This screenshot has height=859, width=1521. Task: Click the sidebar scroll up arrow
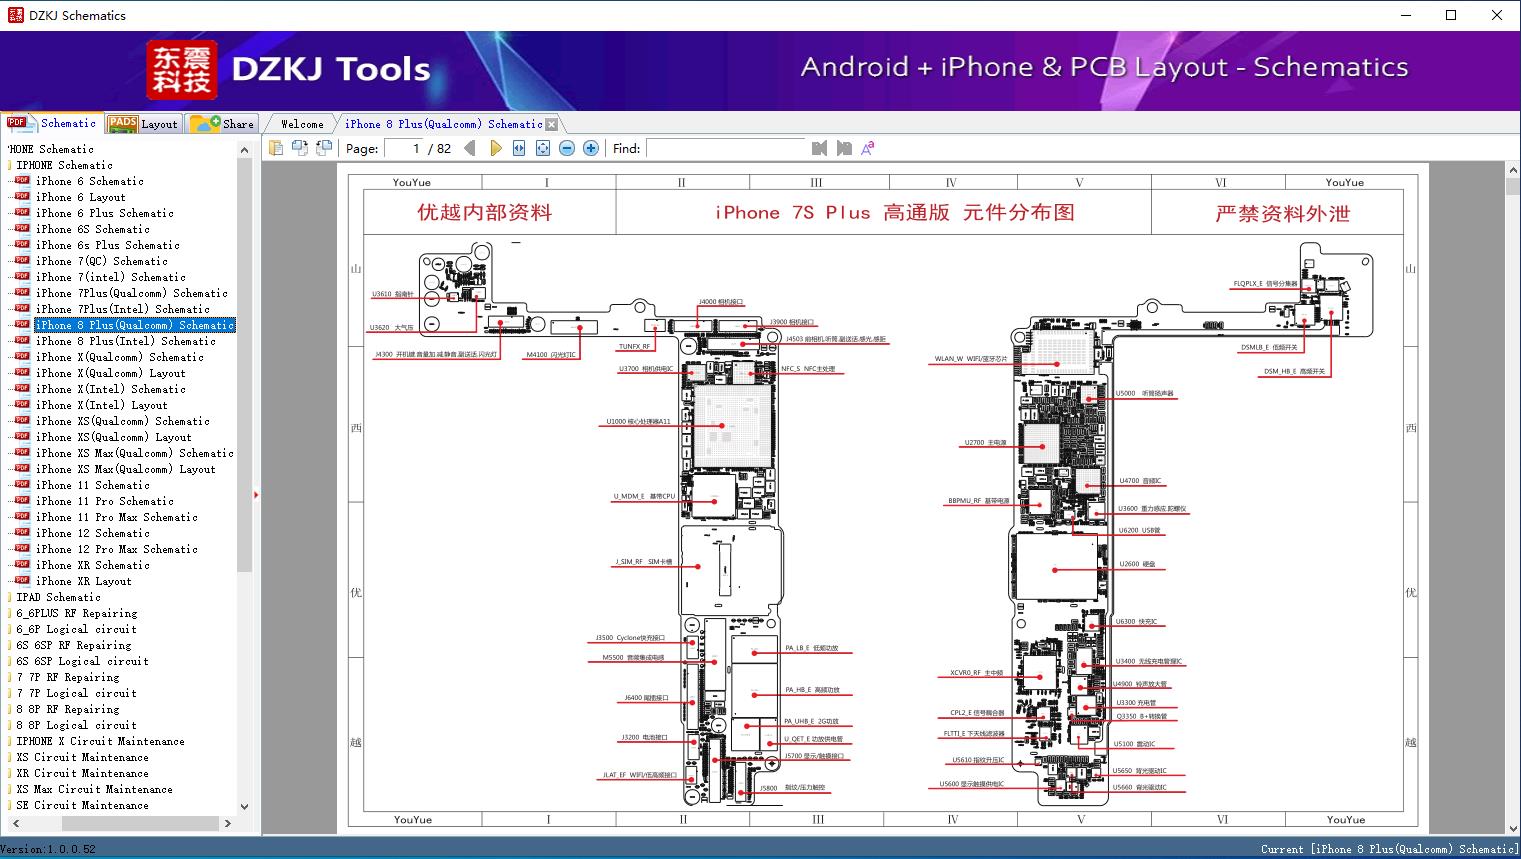point(244,150)
